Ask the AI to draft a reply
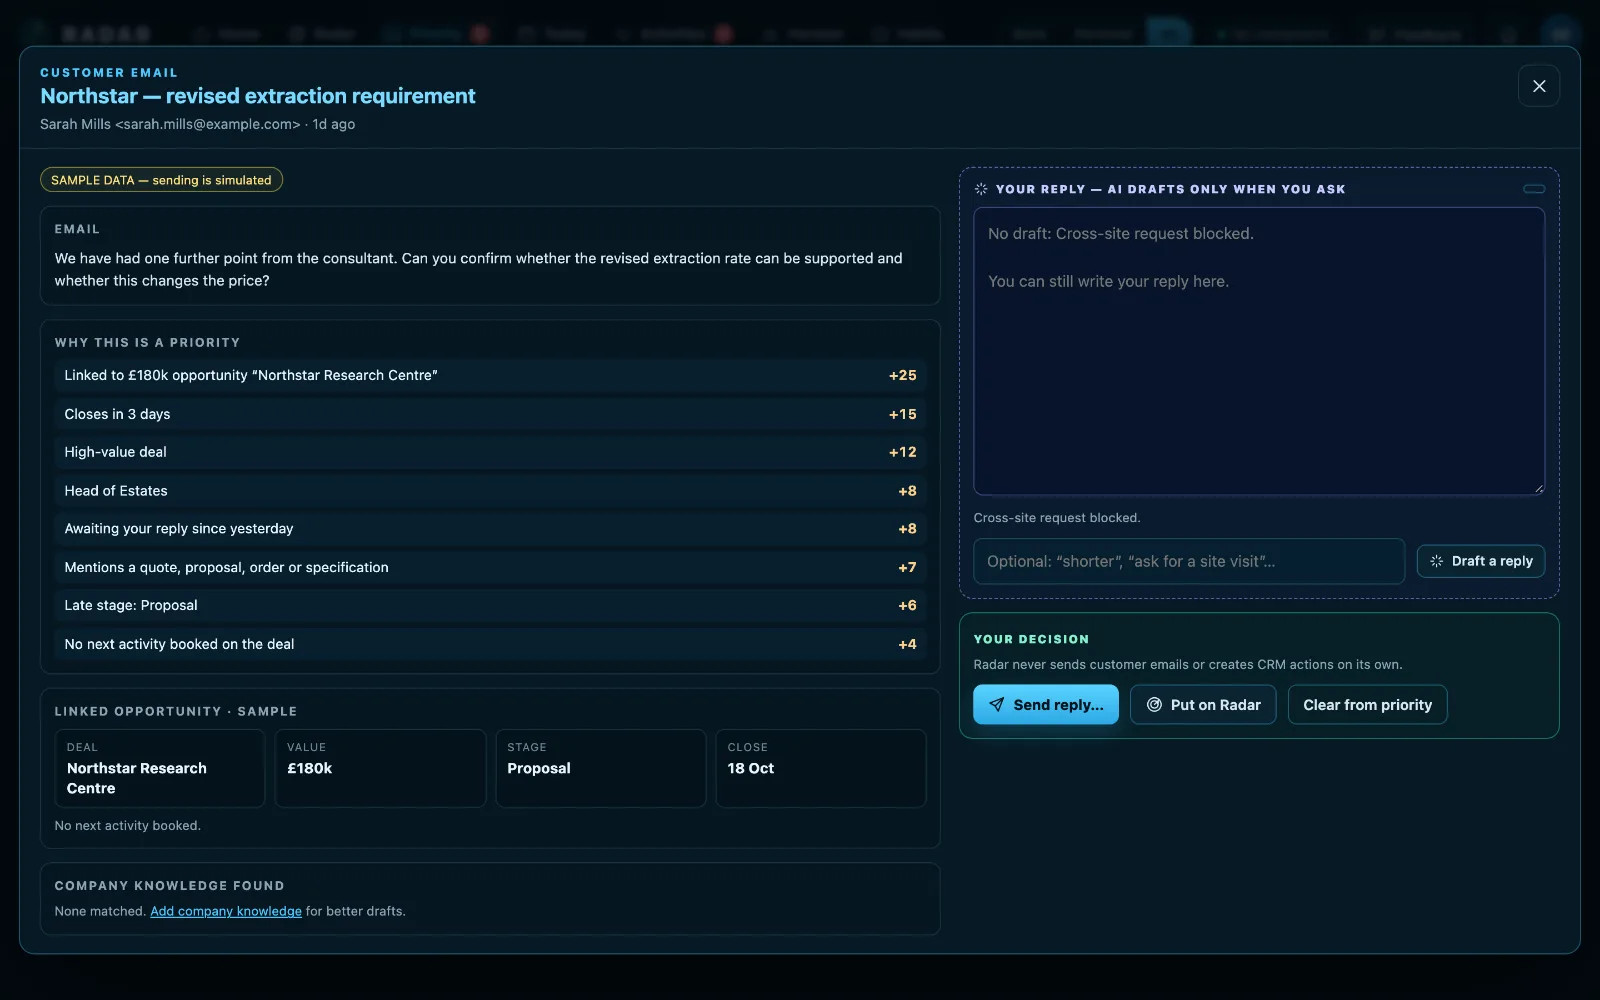This screenshot has height=1000, width=1600. (1481, 561)
